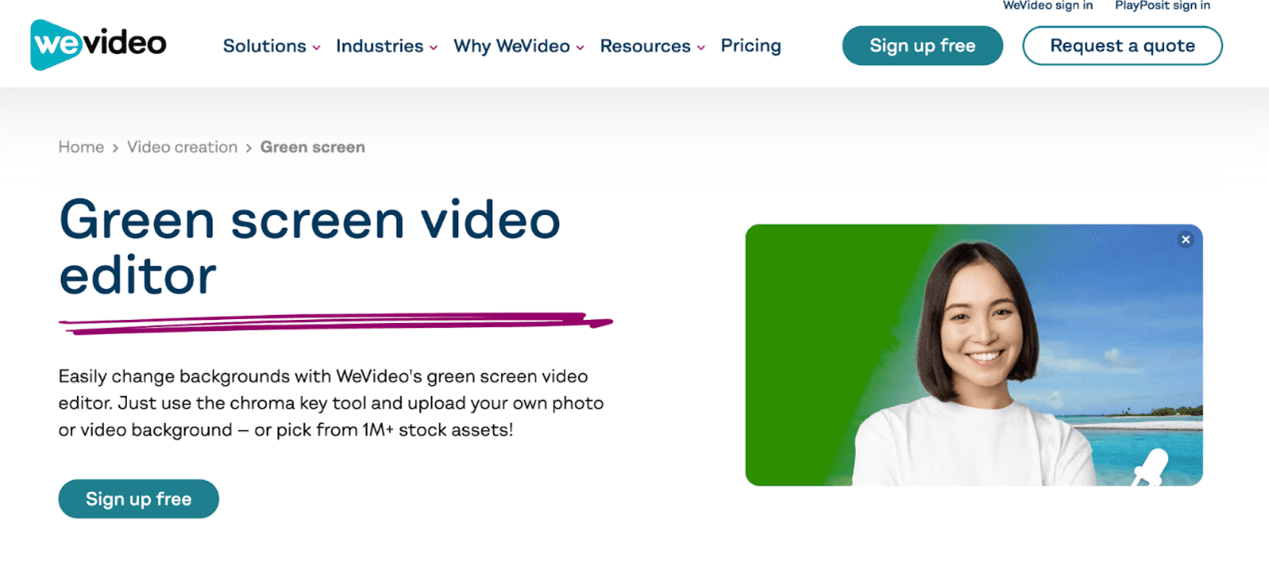Image resolution: width=1269 pixels, height=577 pixels.
Task: Expand the Why WeVideo dropdown chevron
Action: [580, 48]
